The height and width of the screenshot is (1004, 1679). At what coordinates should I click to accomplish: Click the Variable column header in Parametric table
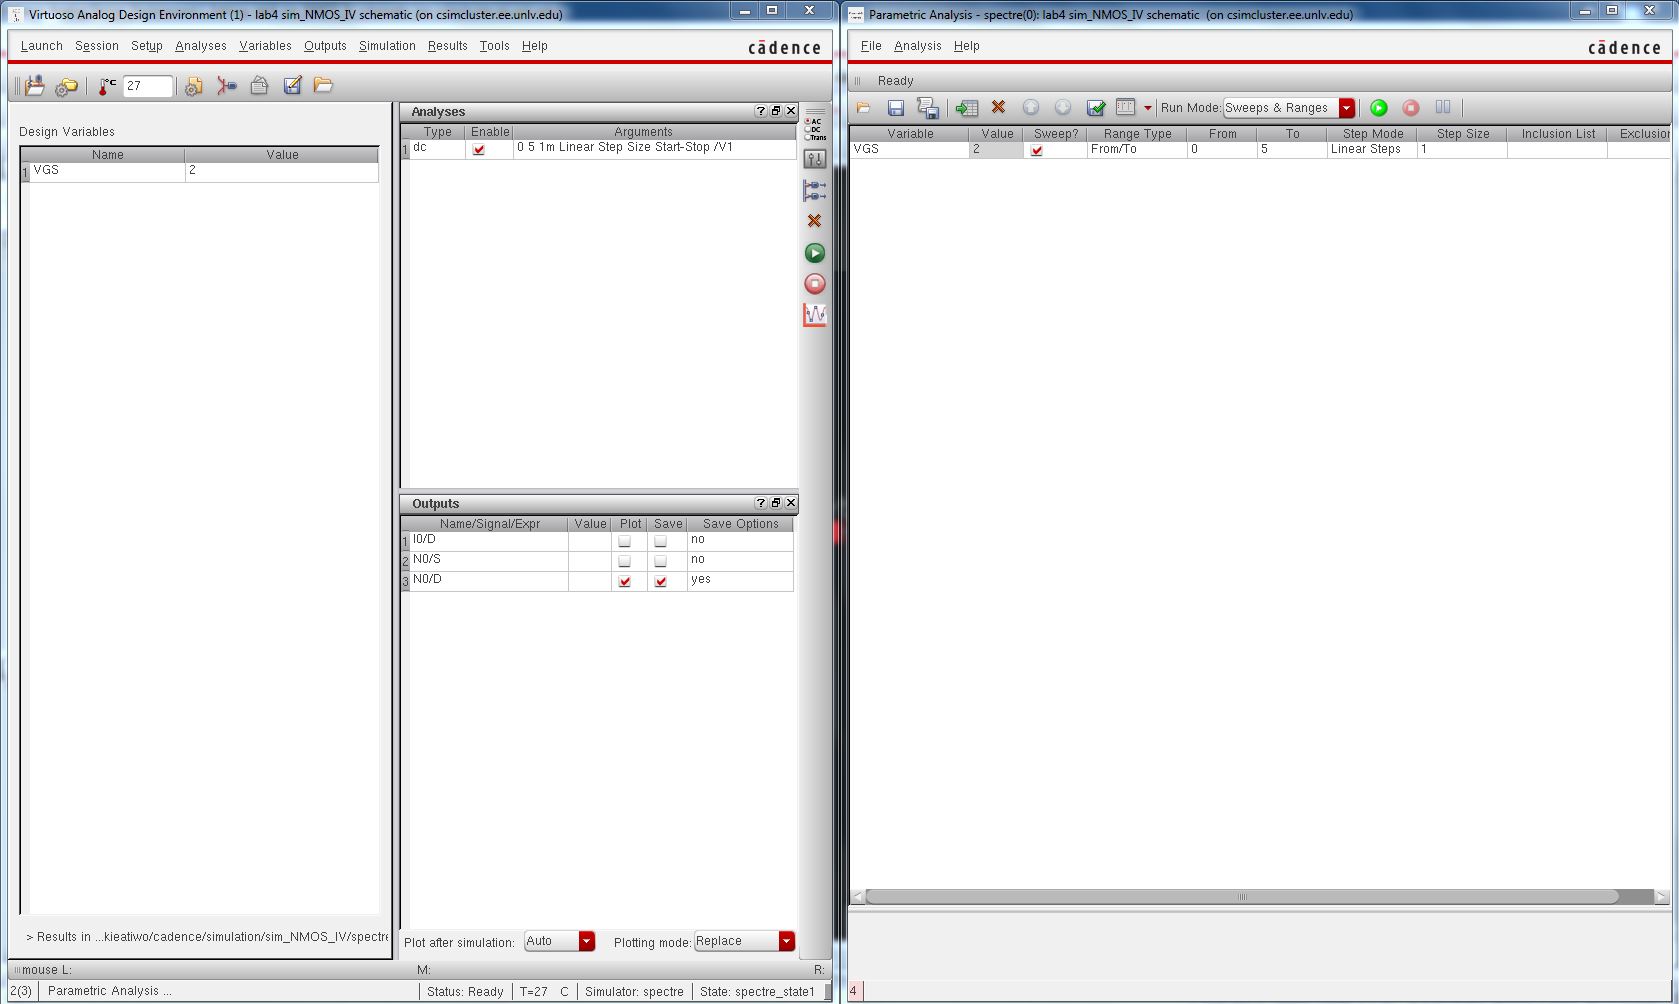click(x=909, y=133)
